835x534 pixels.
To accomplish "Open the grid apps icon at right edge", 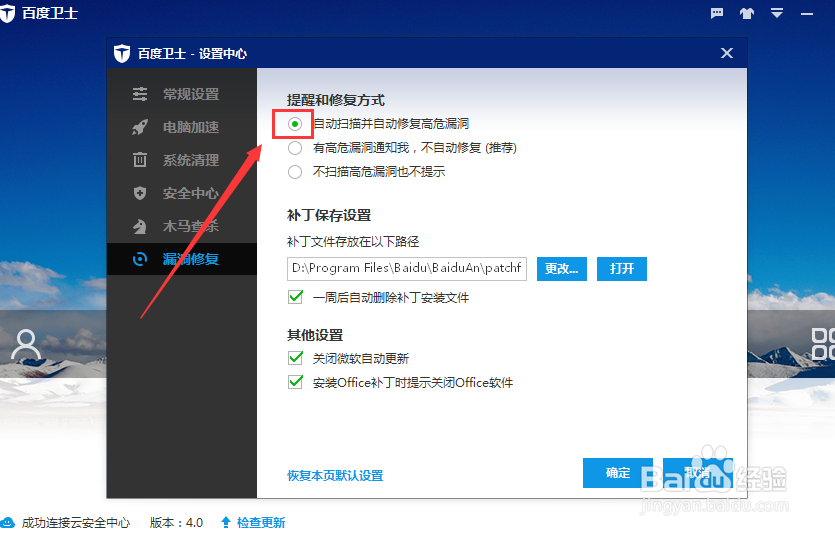I will 823,344.
